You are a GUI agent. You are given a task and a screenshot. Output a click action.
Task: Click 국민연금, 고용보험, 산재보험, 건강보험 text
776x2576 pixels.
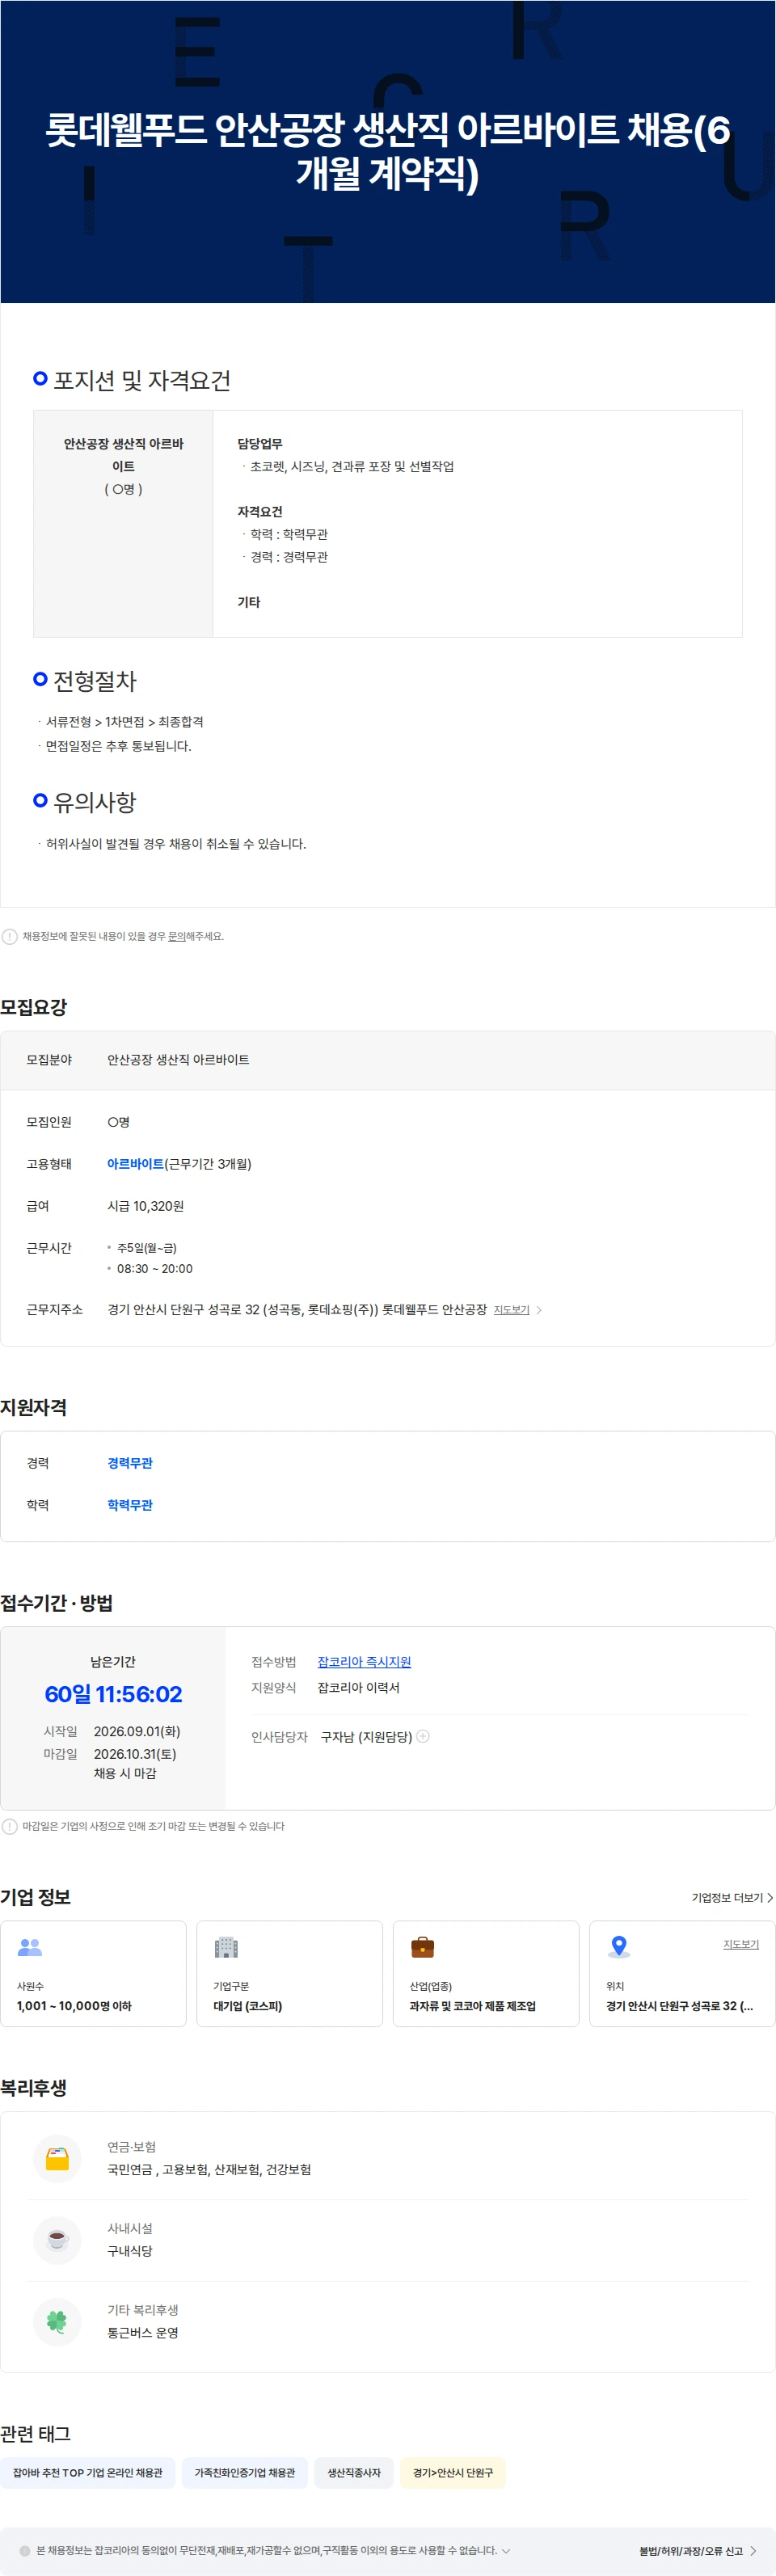coord(209,2169)
